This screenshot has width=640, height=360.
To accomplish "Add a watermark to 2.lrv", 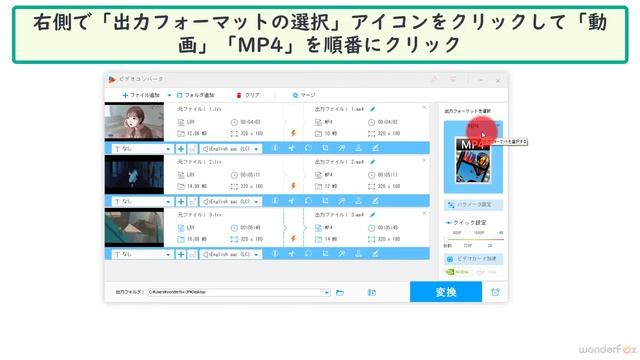I will [358, 200].
